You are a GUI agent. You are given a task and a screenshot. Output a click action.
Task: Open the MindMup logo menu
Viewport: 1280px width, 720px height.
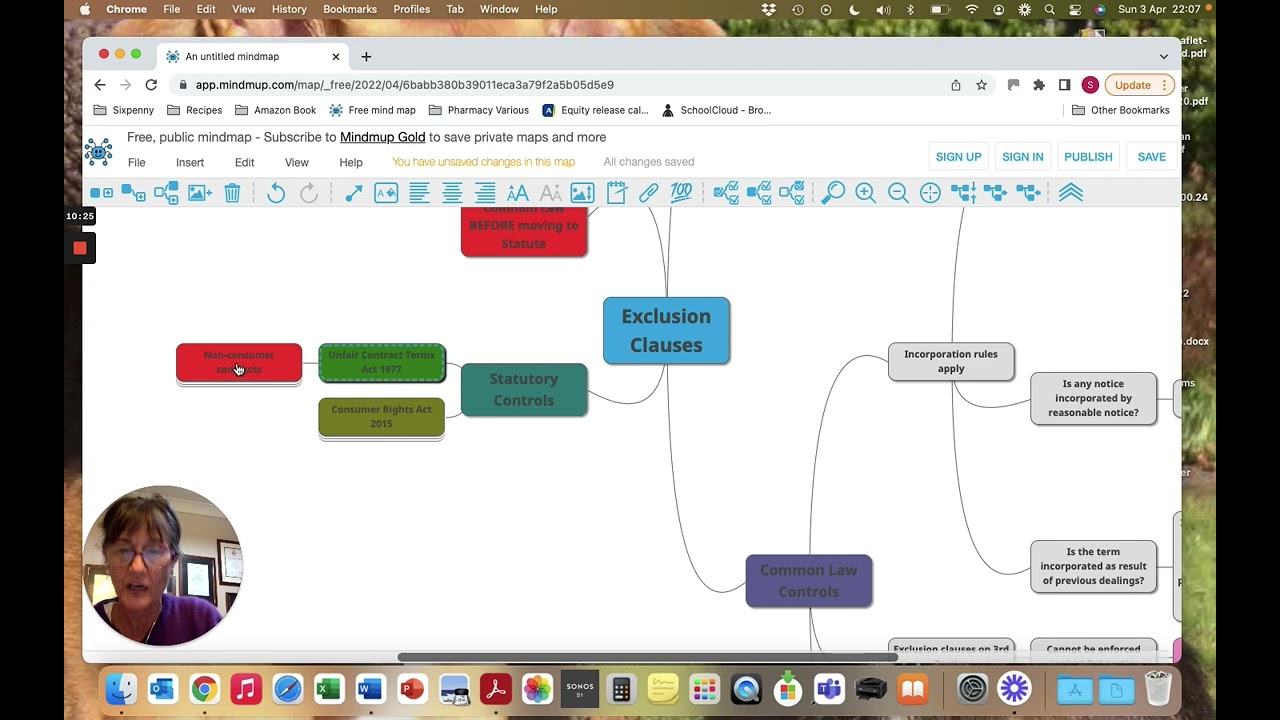point(98,151)
